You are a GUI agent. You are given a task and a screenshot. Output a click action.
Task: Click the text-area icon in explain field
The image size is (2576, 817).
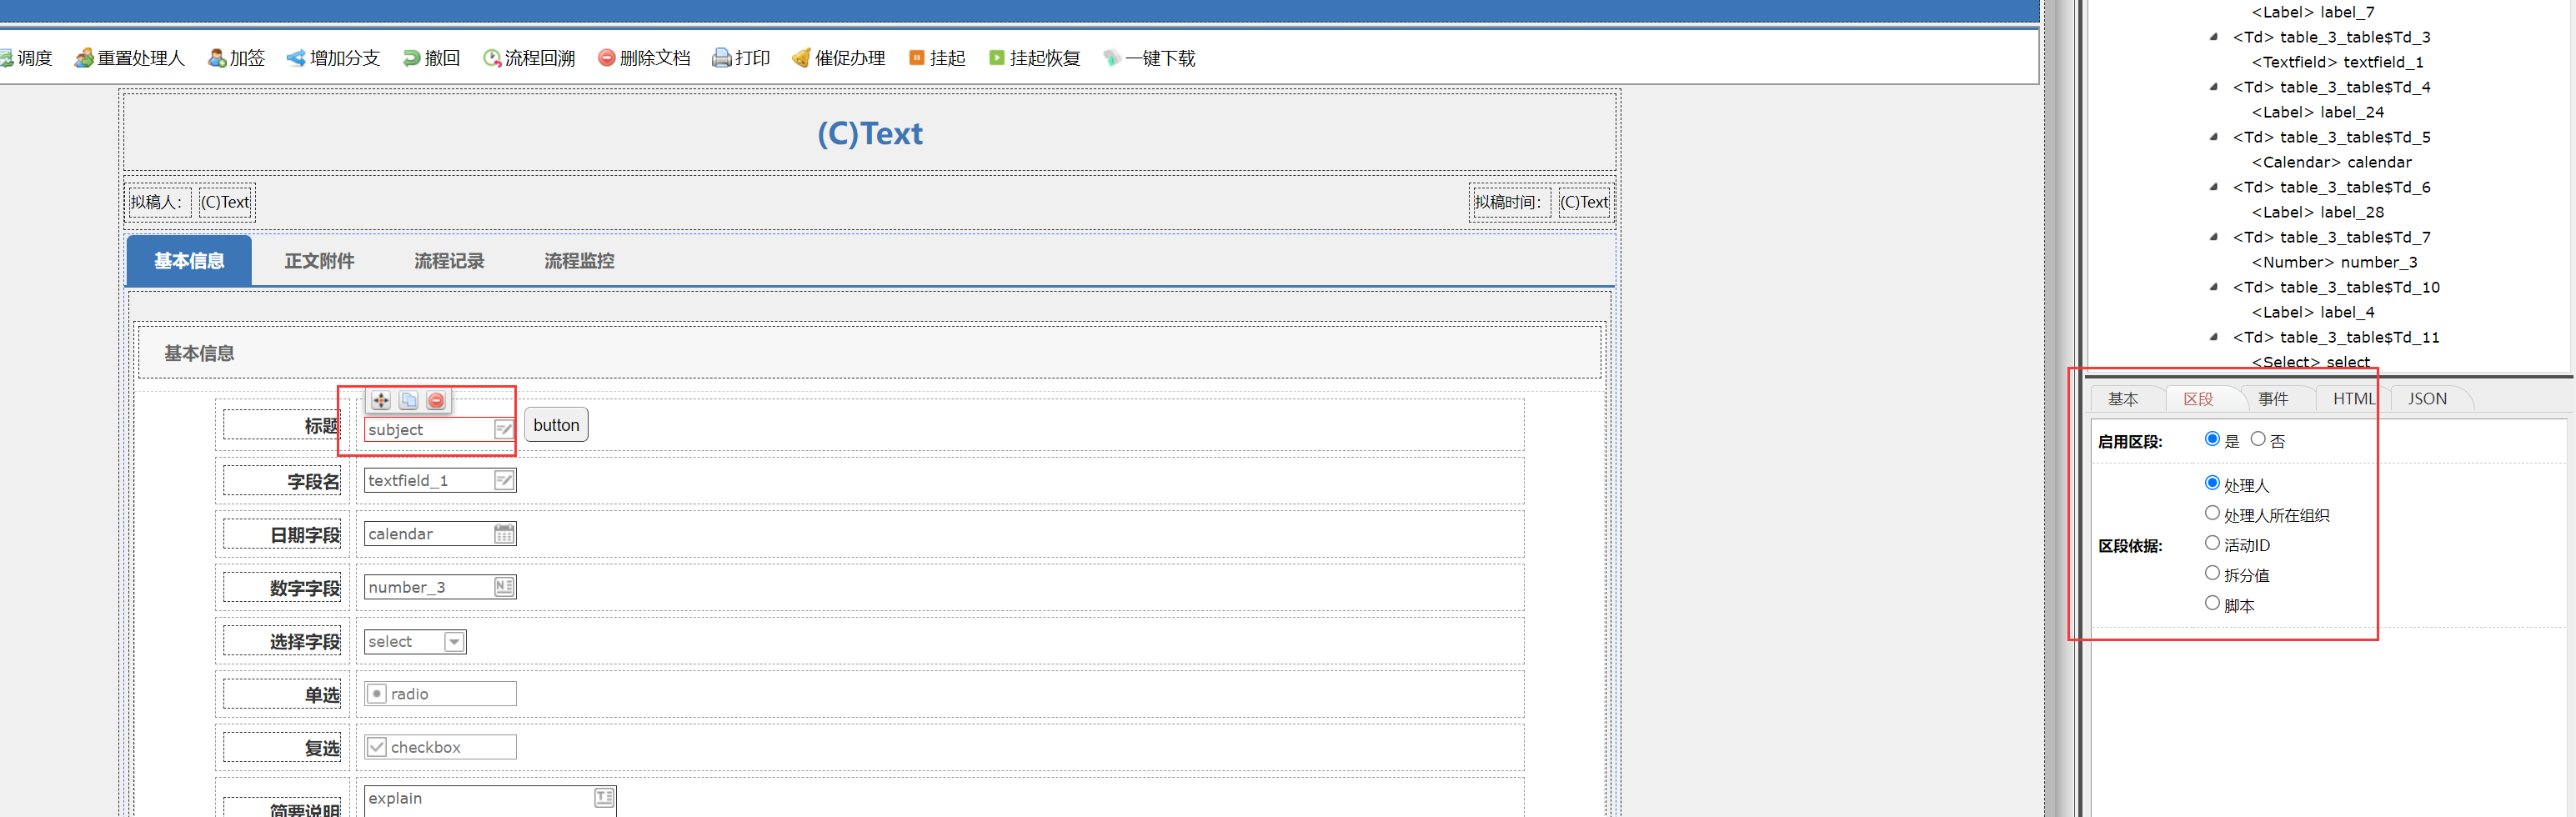pos(604,798)
